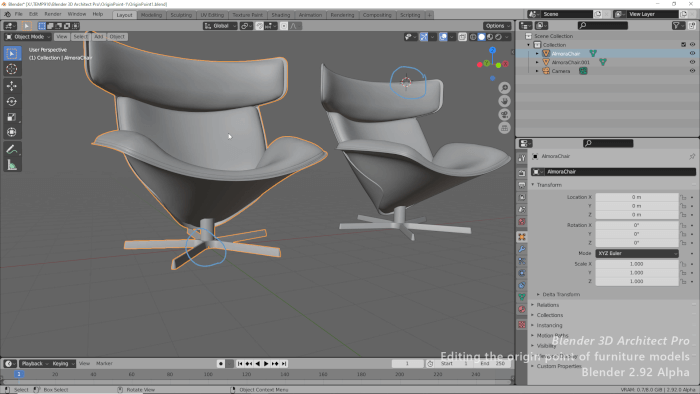Open the Options dropdown in viewport
Screen dimensions: 700x394
[497, 26]
